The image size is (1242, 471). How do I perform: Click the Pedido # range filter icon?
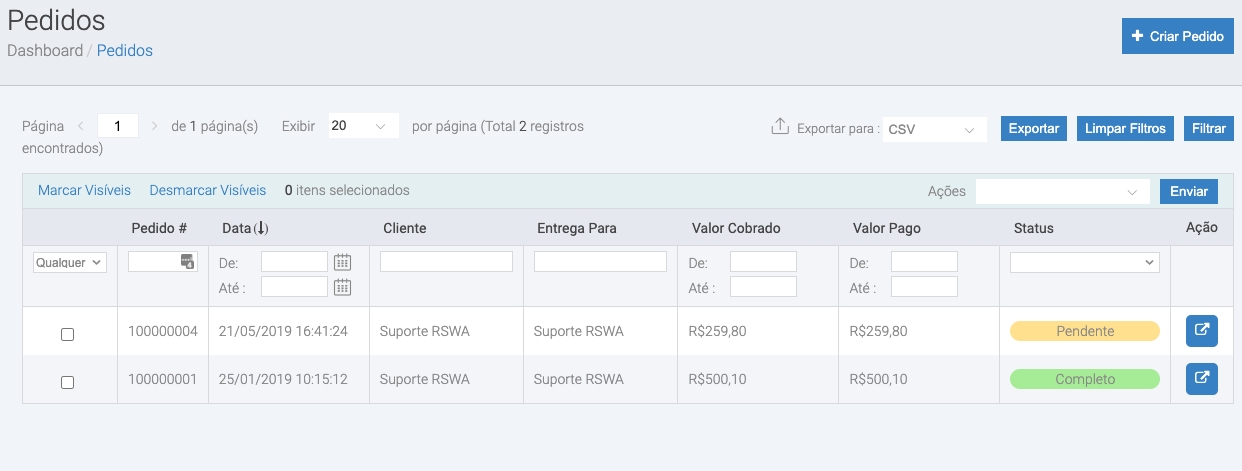click(187, 262)
